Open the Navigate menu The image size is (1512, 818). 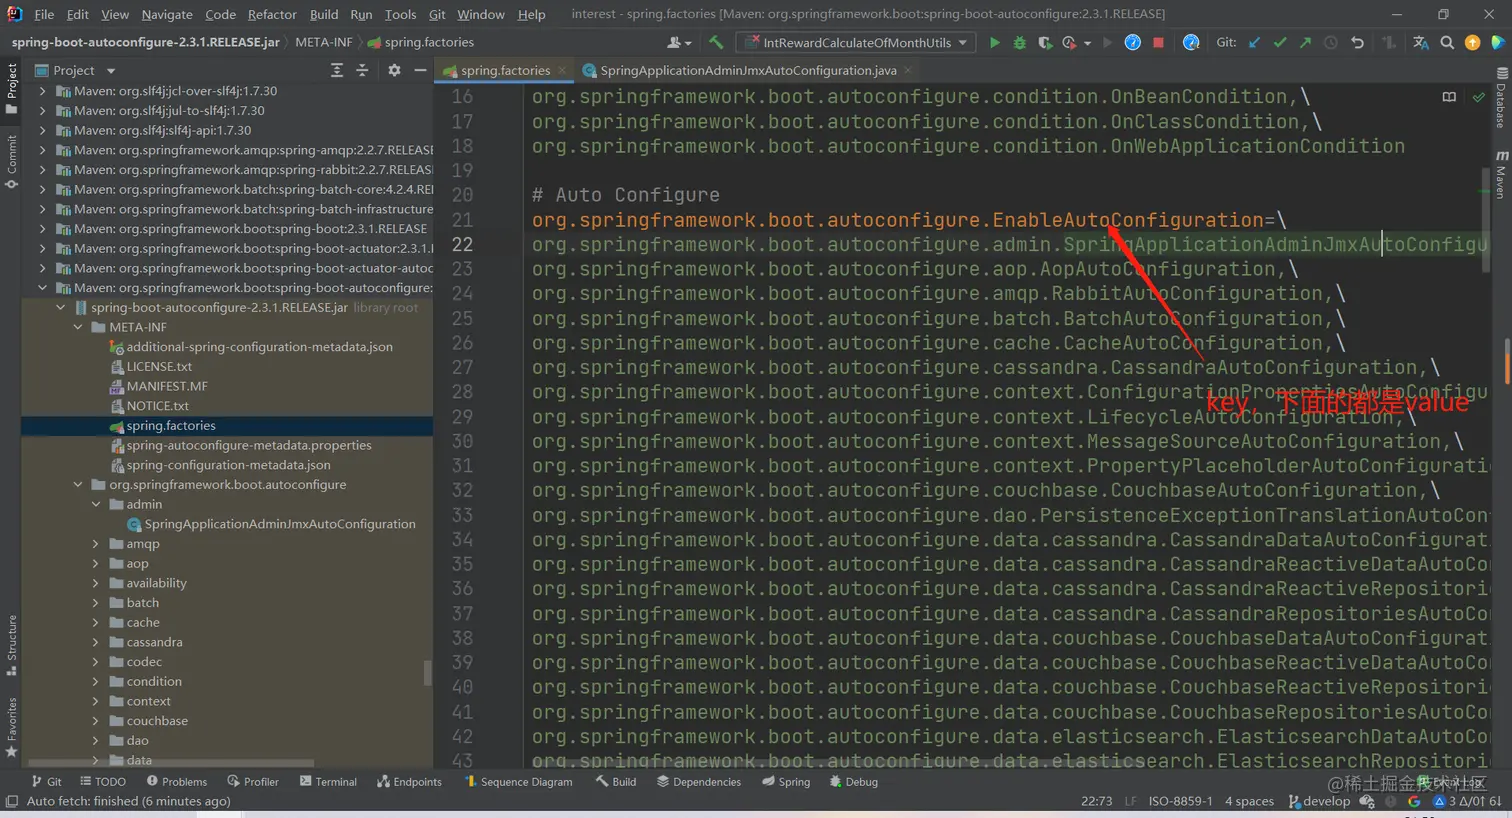point(167,14)
